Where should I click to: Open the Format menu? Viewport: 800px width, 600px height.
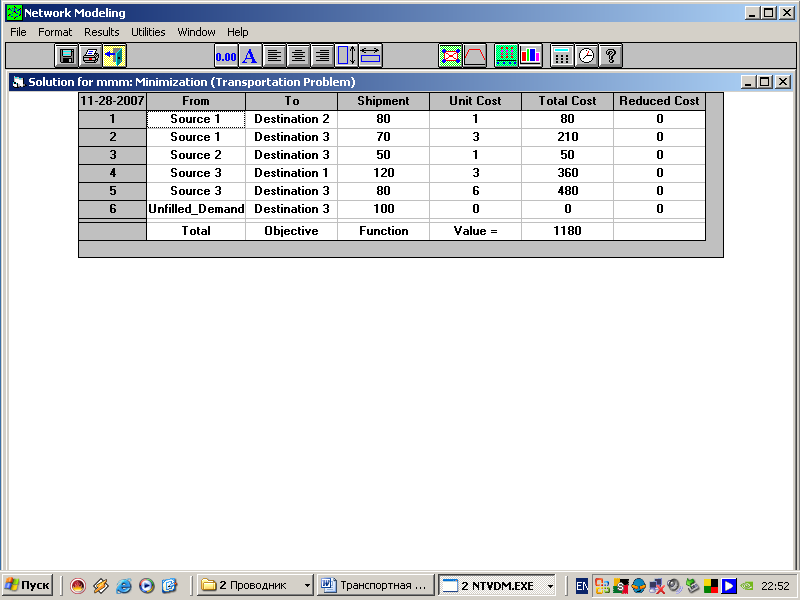55,32
